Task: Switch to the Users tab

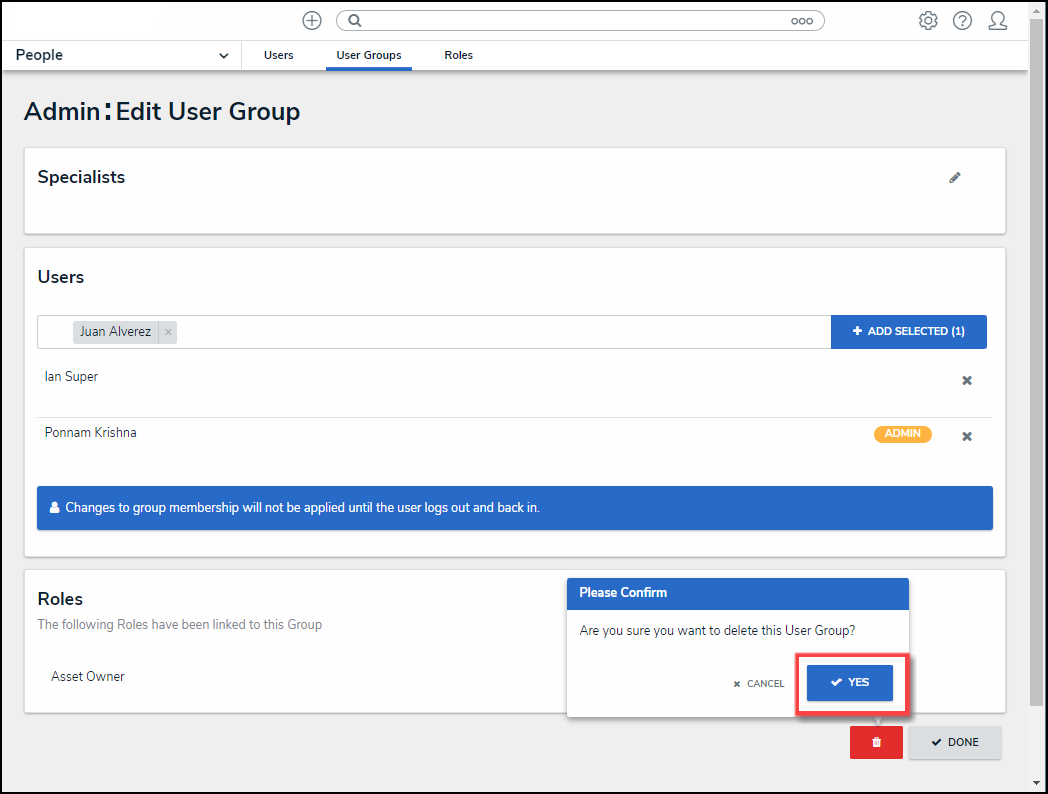Action: pos(279,55)
